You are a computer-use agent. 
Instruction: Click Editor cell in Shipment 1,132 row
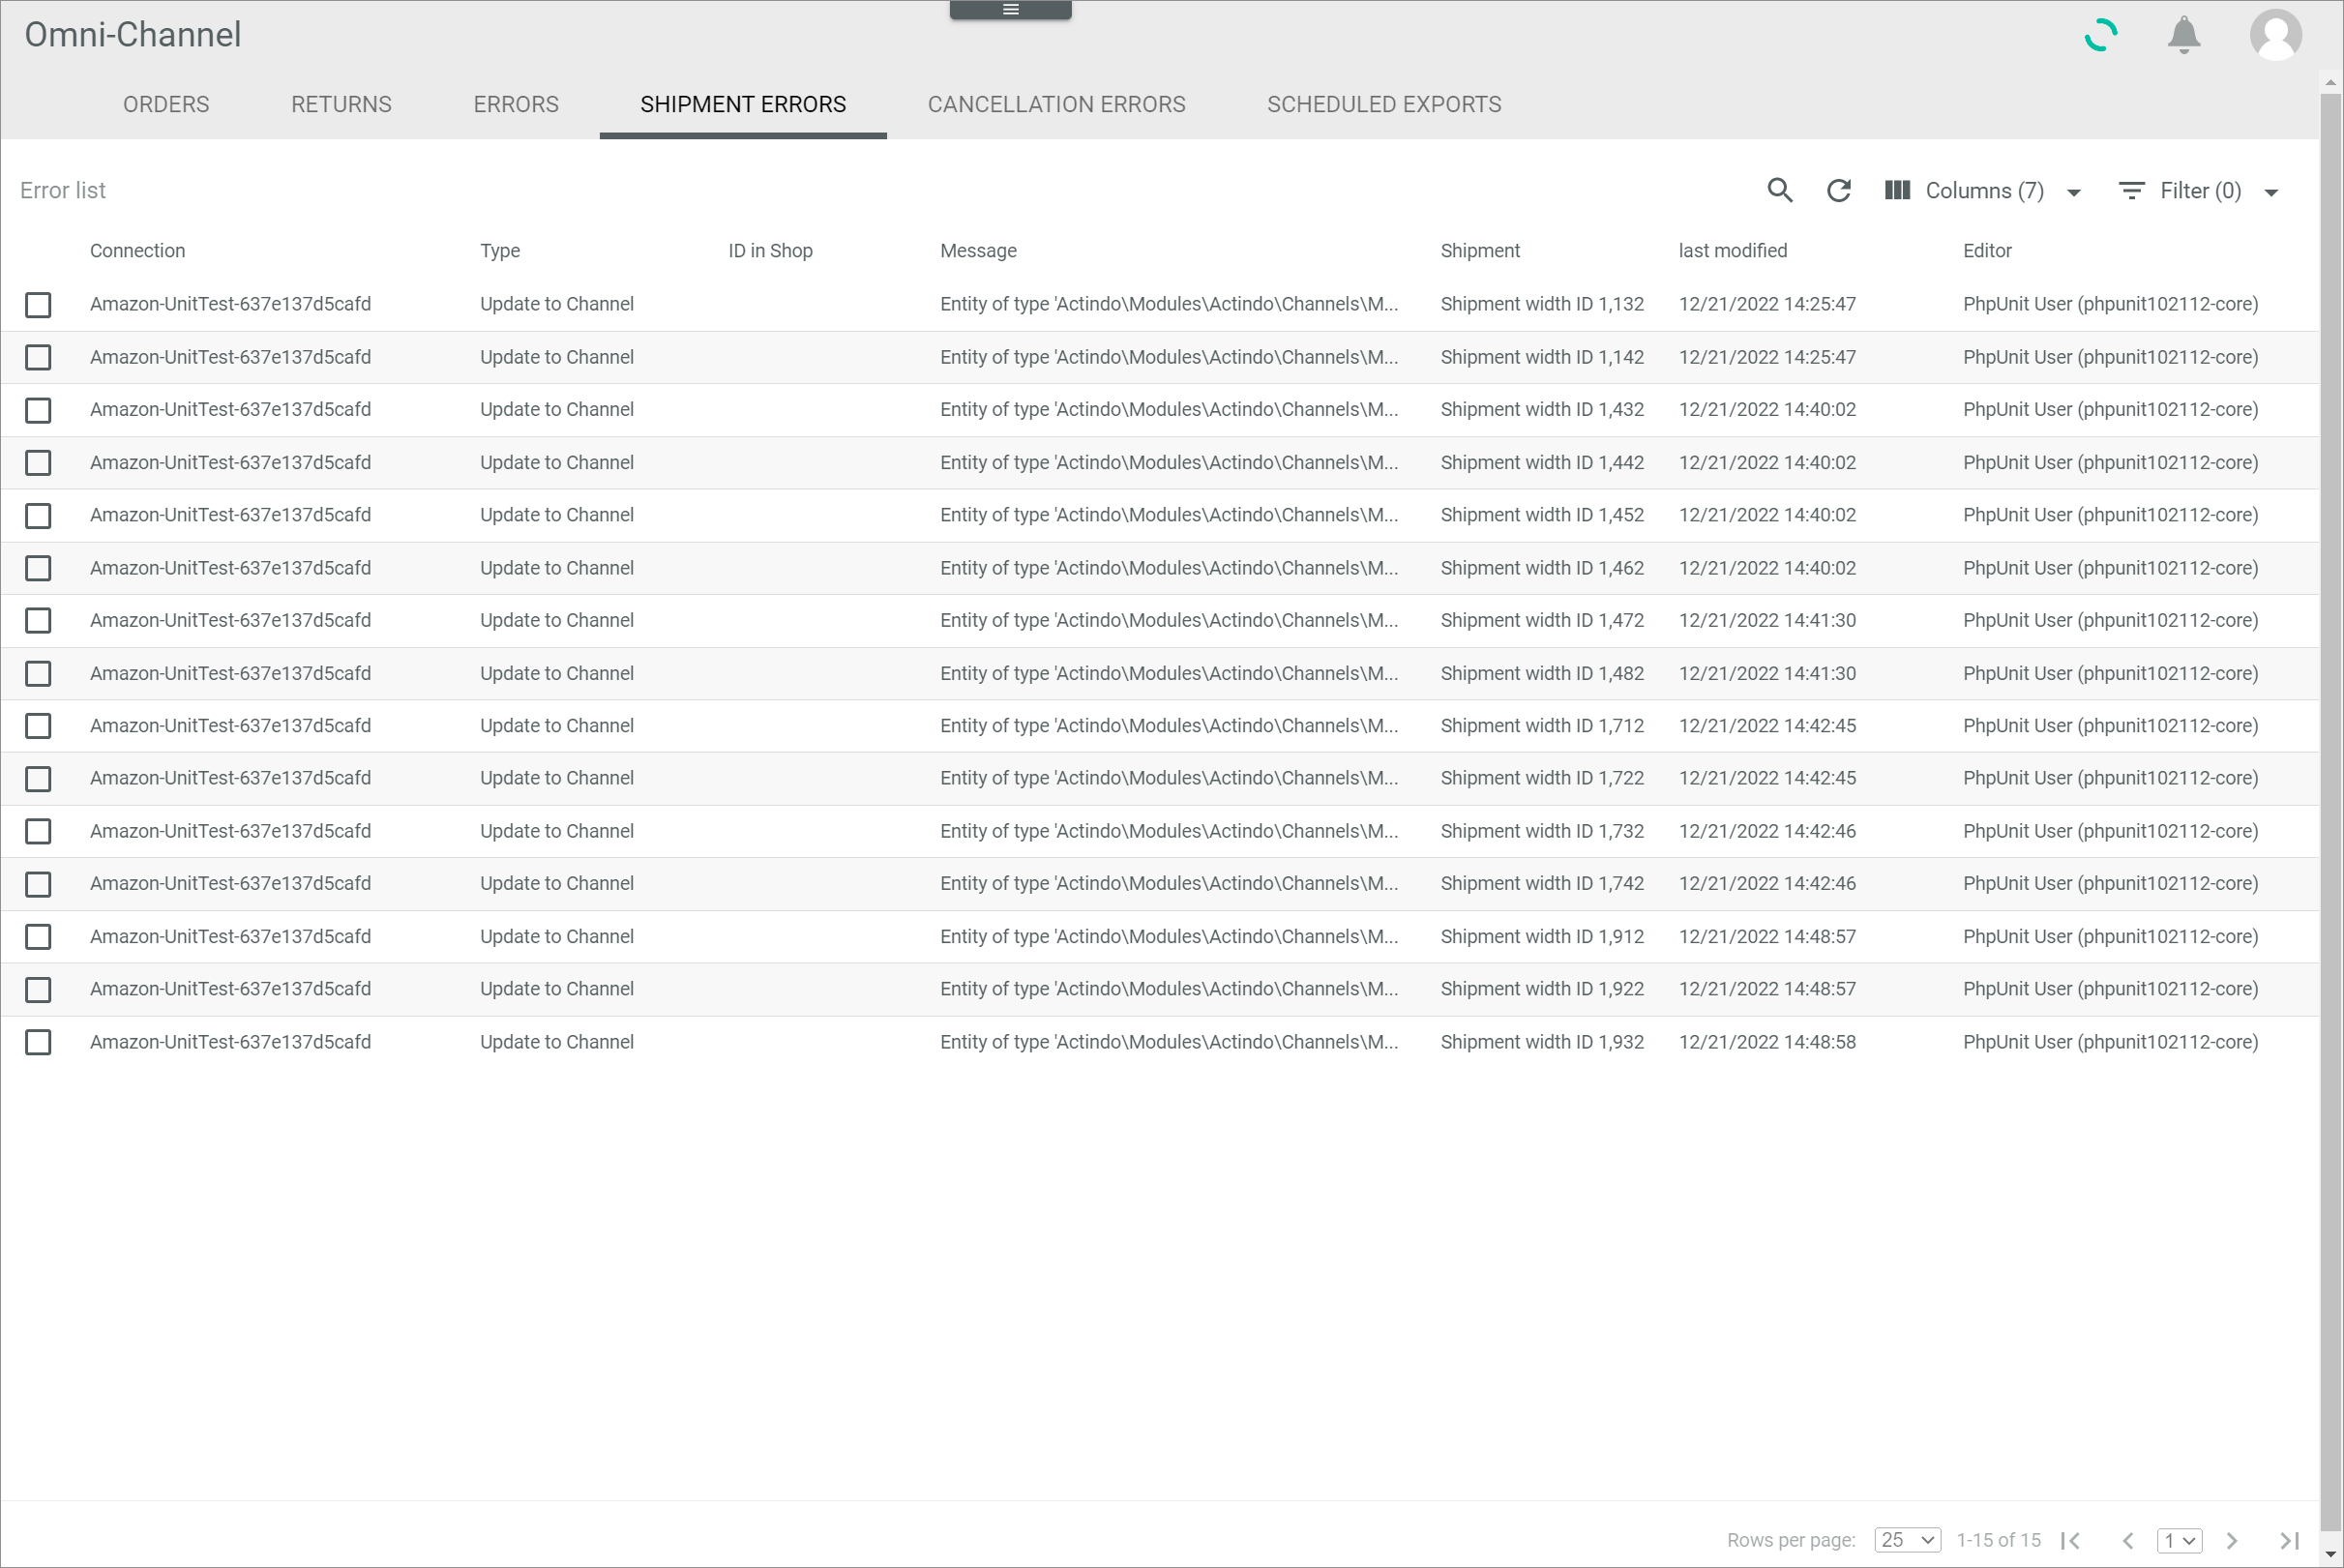click(x=2109, y=304)
